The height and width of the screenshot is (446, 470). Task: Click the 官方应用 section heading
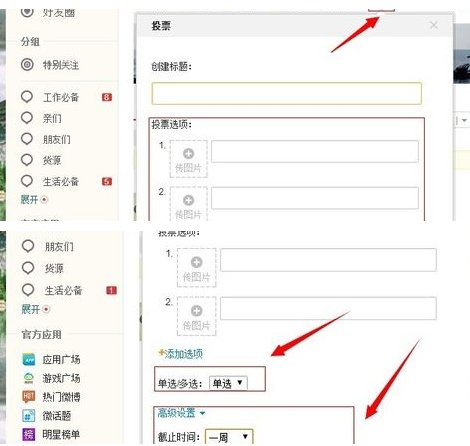(x=42, y=334)
